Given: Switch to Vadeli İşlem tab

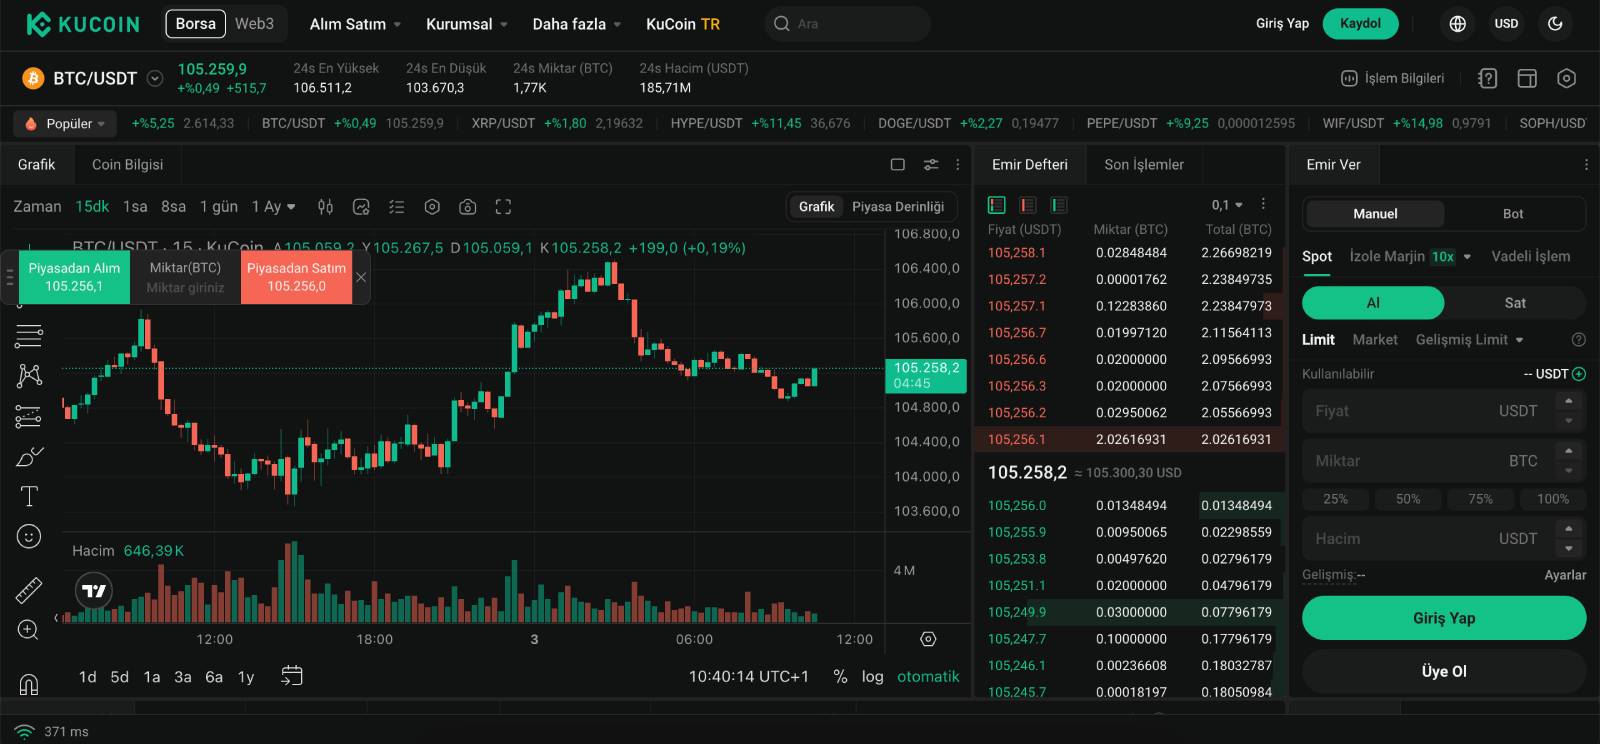Looking at the screenshot, I should point(1531,256).
